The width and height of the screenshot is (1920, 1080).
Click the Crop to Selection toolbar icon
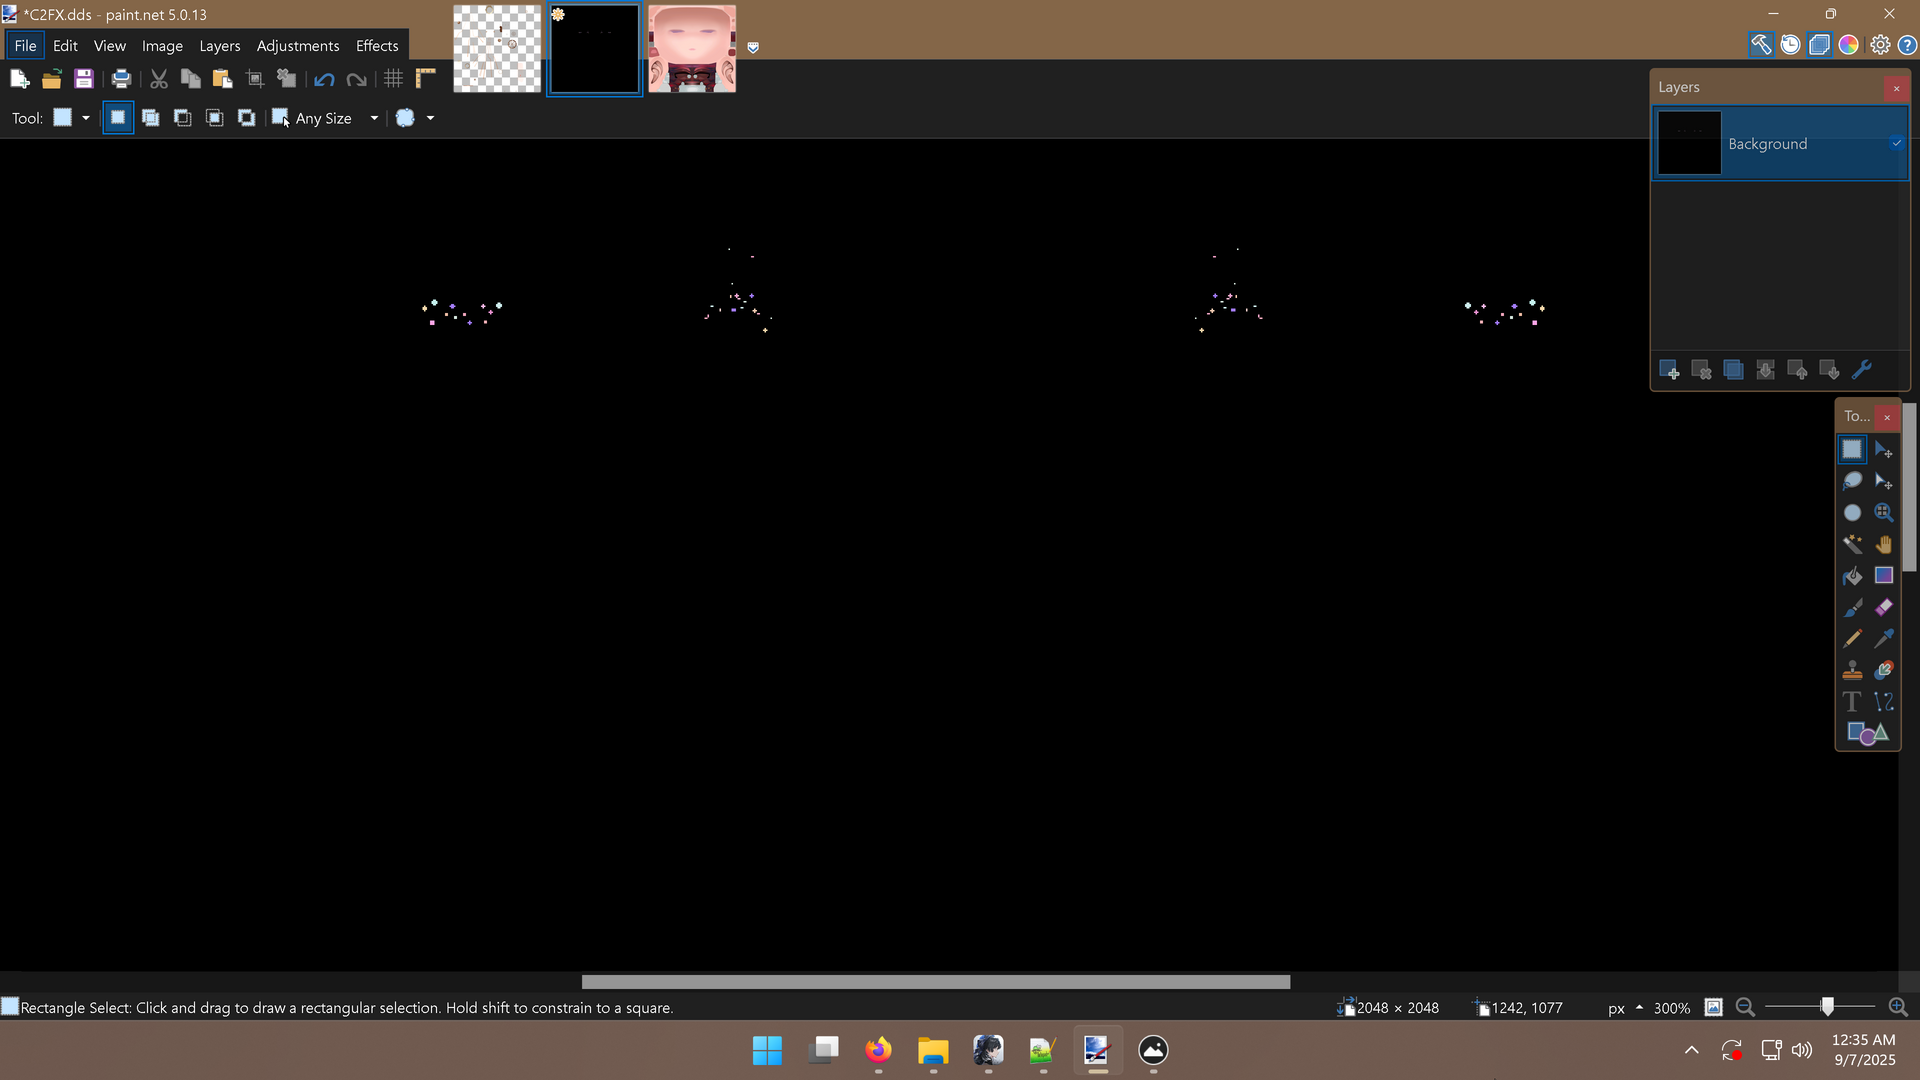pyautogui.click(x=255, y=79)
